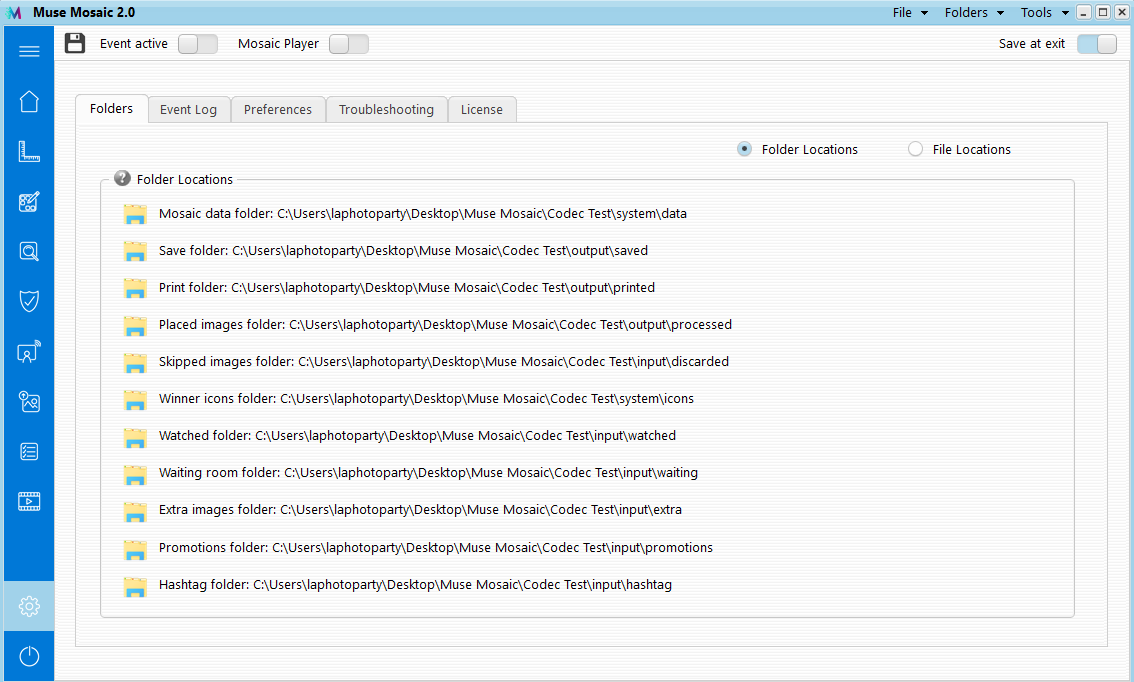Toggle the Save at exit switch
Screen dimensions: 1134x682
tap(1097, 44)
